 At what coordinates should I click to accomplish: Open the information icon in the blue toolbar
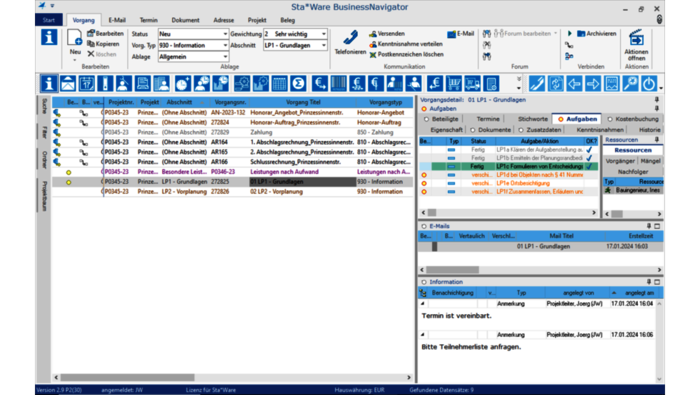pos(49,83)
